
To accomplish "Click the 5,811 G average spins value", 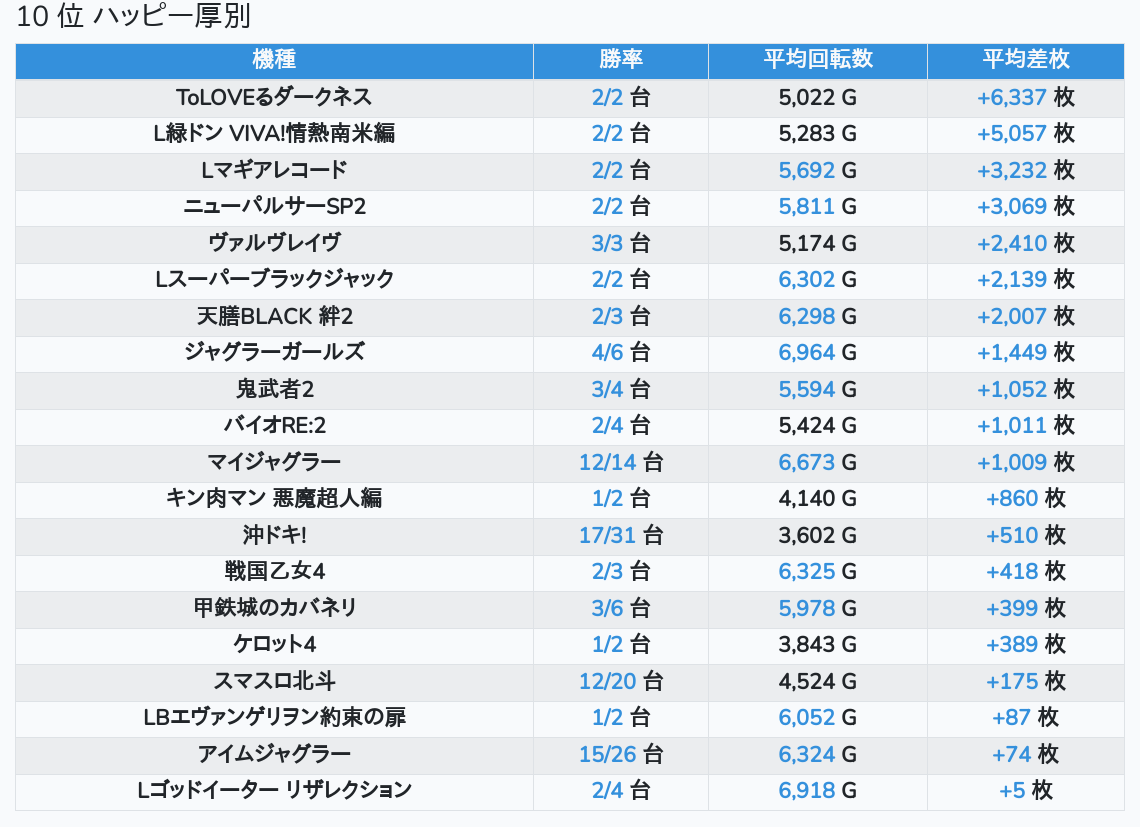I will 817,207.
